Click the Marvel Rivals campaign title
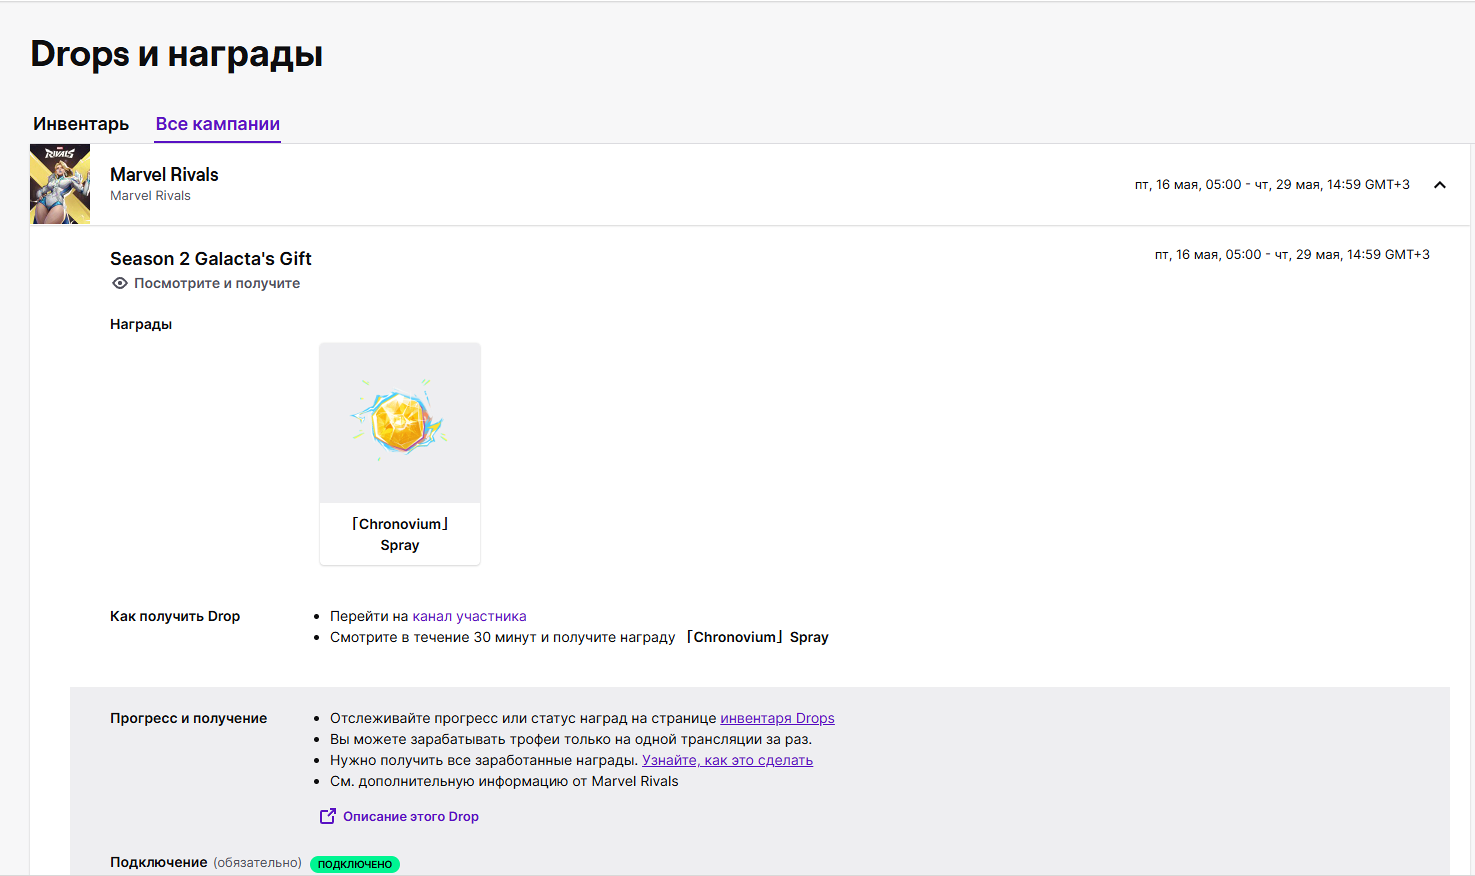 click(164, 174)
